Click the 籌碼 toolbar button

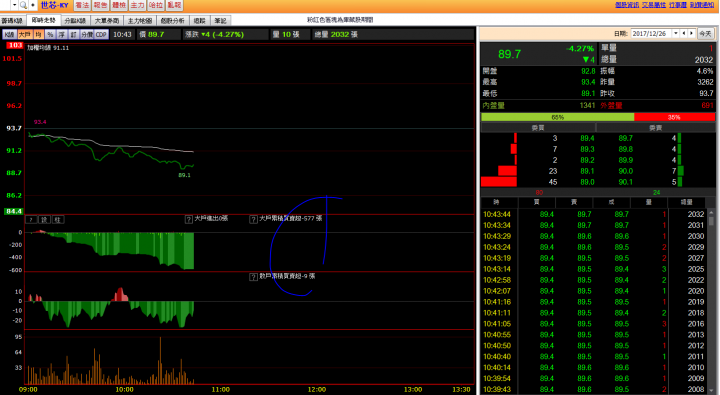119,5
